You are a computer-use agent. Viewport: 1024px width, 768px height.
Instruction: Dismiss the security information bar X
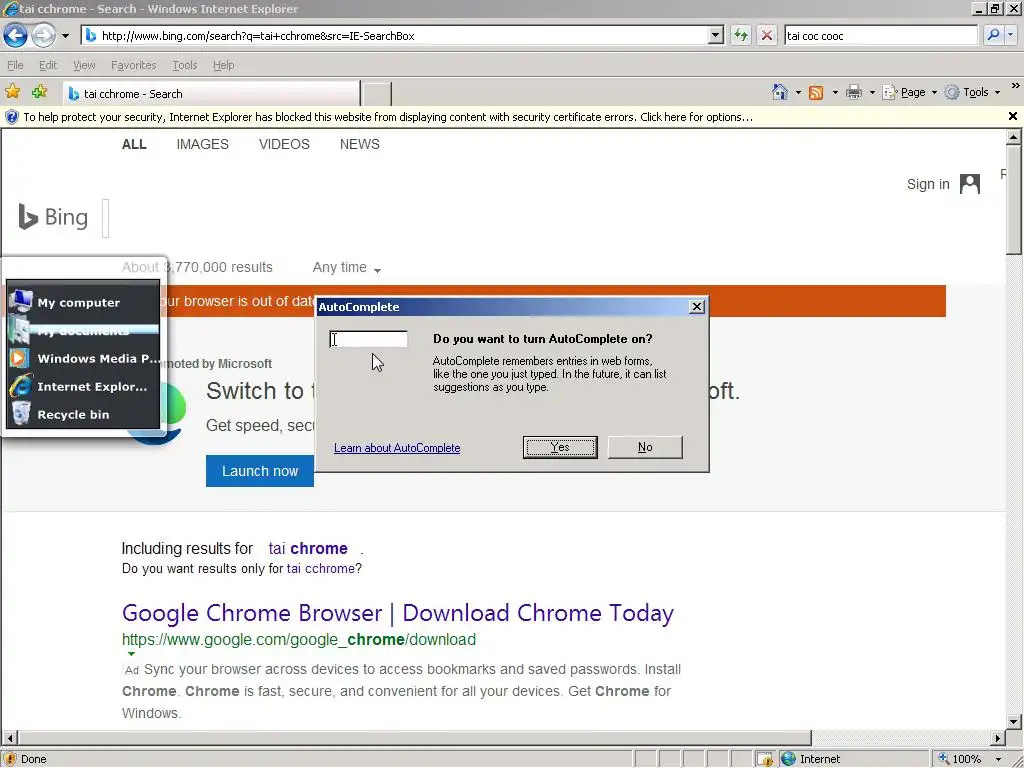tap(1013, 116)
